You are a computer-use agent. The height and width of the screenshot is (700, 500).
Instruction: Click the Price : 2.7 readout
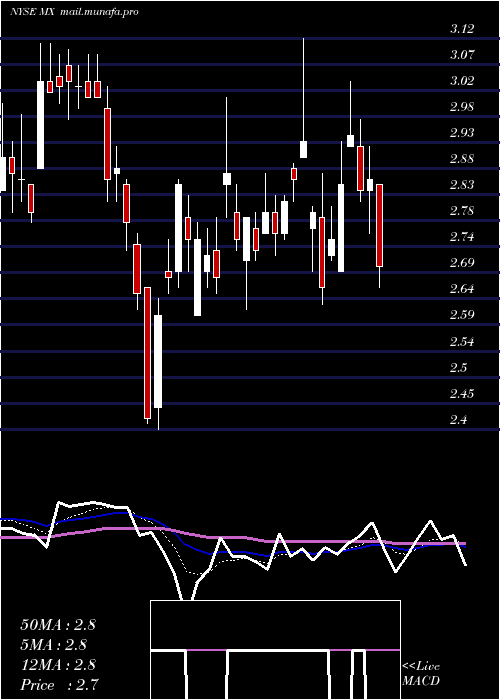60,685
